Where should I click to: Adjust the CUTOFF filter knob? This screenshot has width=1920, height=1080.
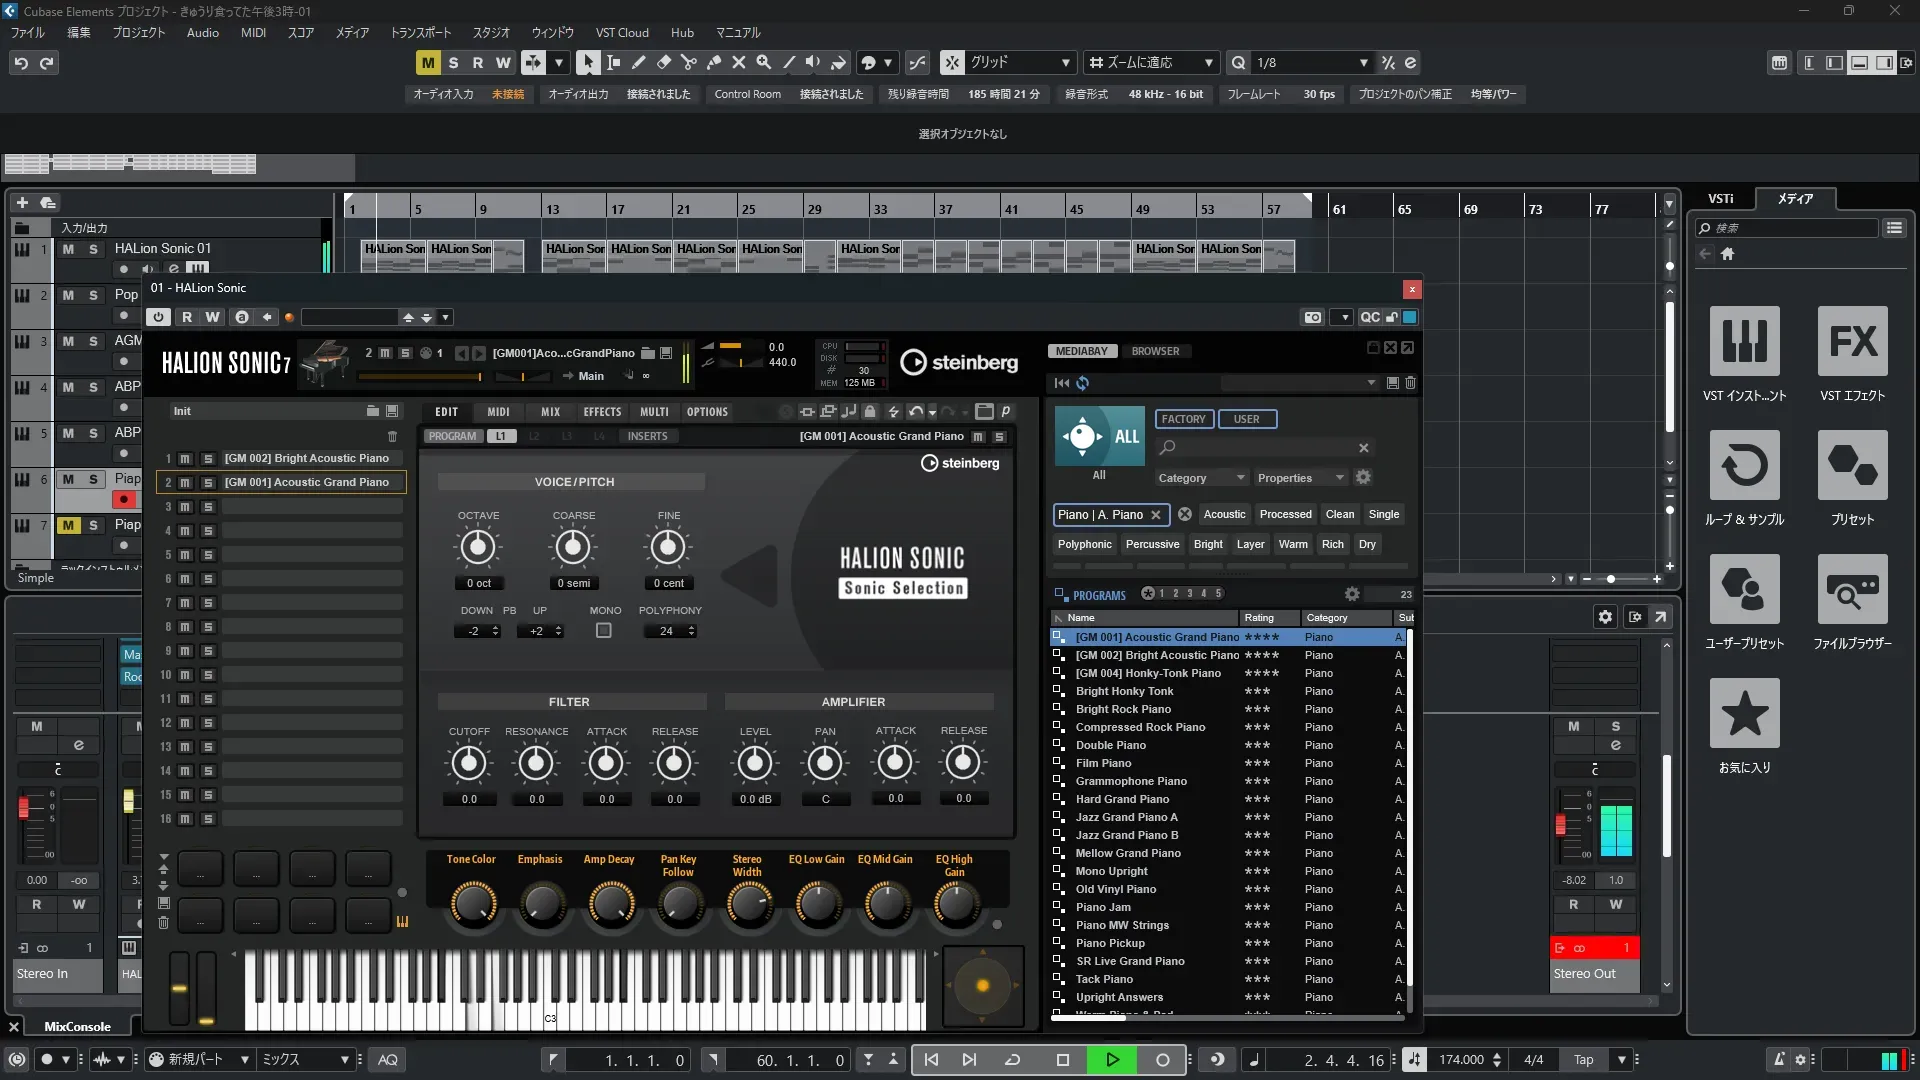pyautogui.click(x=469, y=764)
